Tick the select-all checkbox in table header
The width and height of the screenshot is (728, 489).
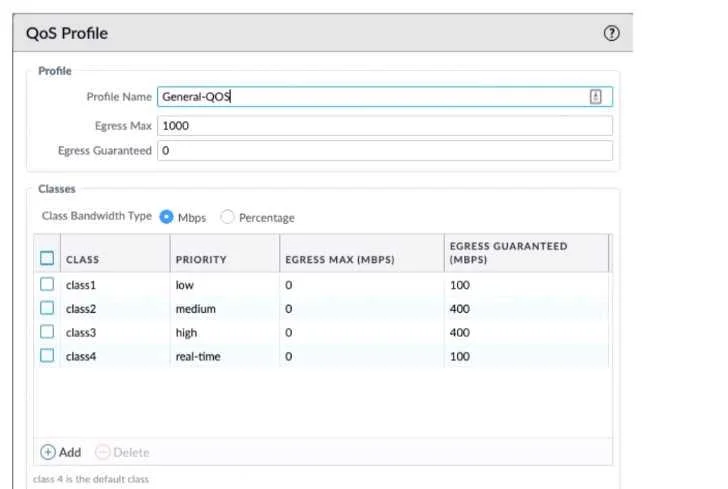pos(47,258)
